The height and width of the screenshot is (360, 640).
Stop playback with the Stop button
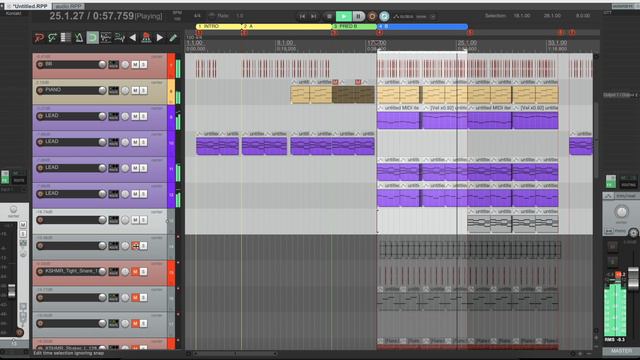[329, 16]
